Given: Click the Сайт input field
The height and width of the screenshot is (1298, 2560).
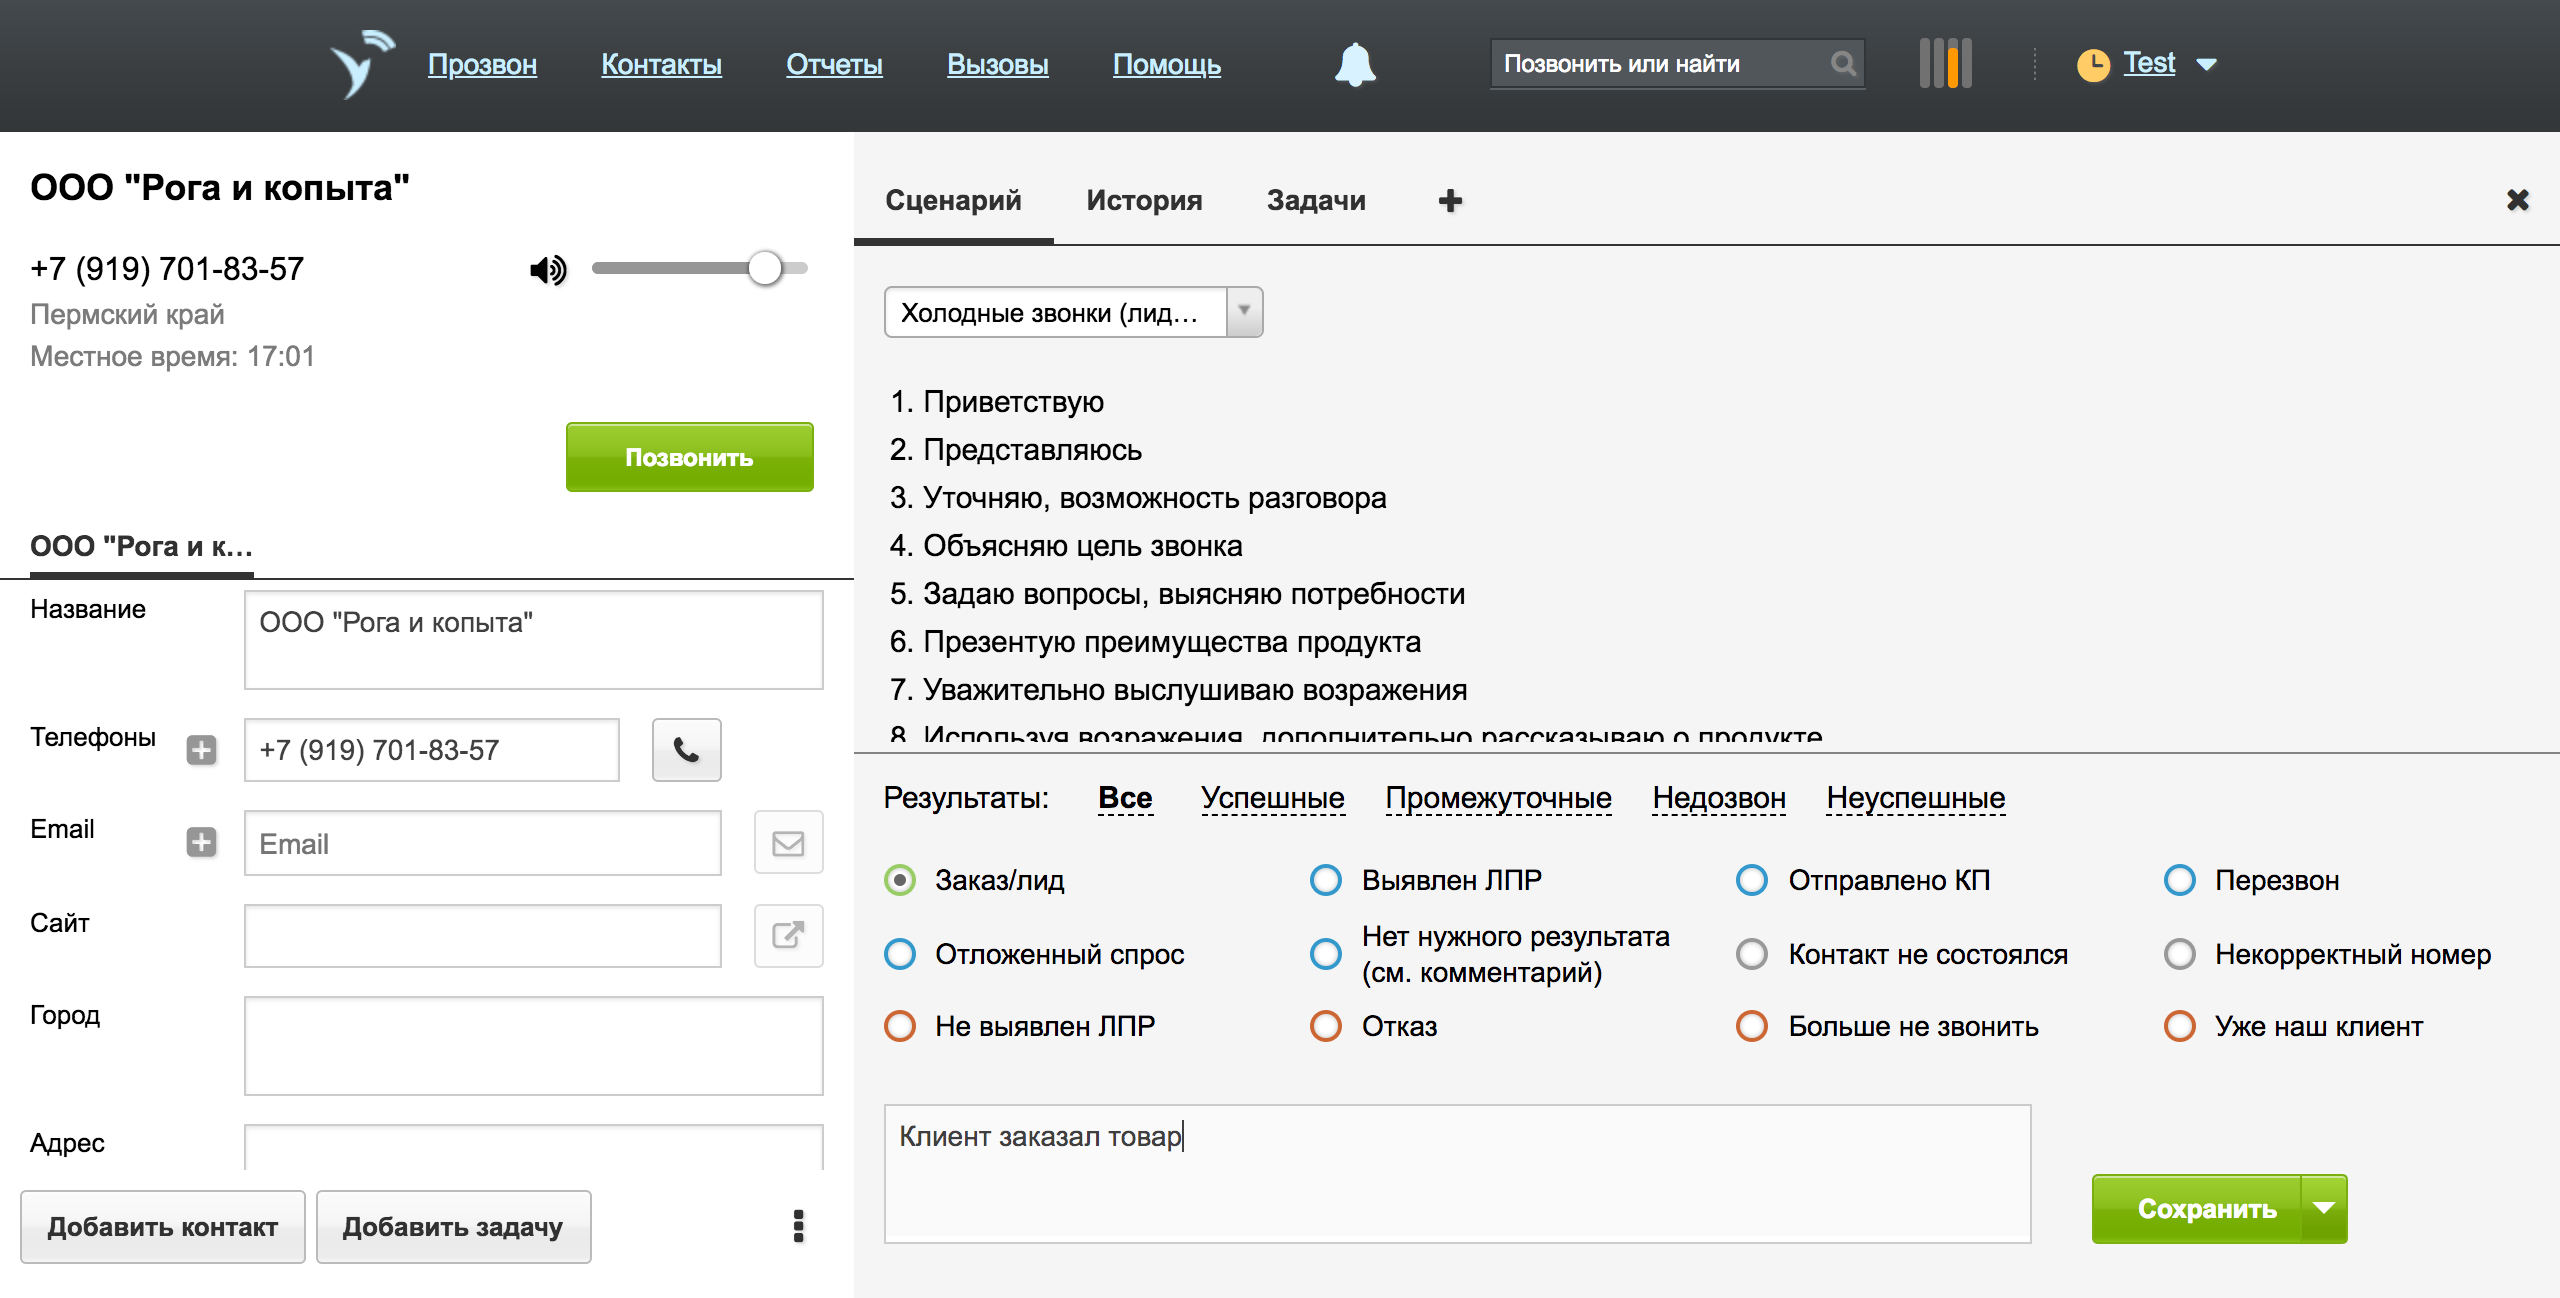Looking at the screenshot, I should point(482,935).
